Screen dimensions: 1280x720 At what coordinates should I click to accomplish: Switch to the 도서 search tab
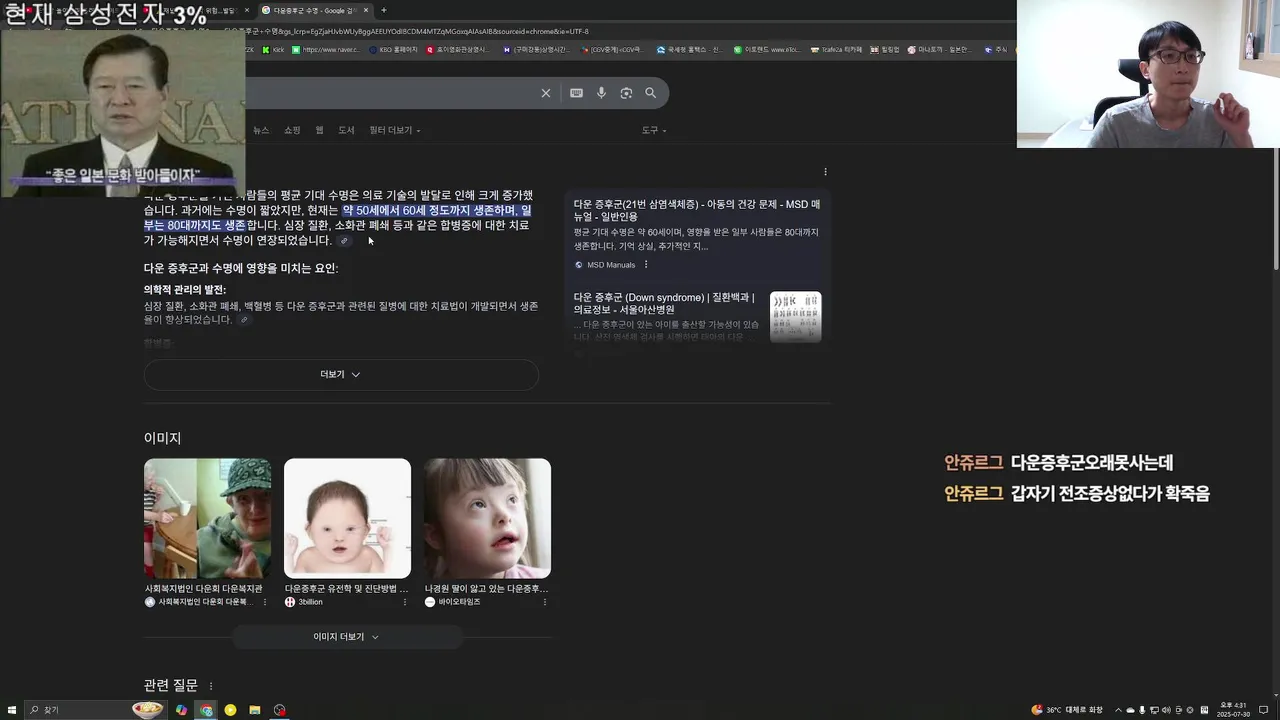click(x=346, y=130)
